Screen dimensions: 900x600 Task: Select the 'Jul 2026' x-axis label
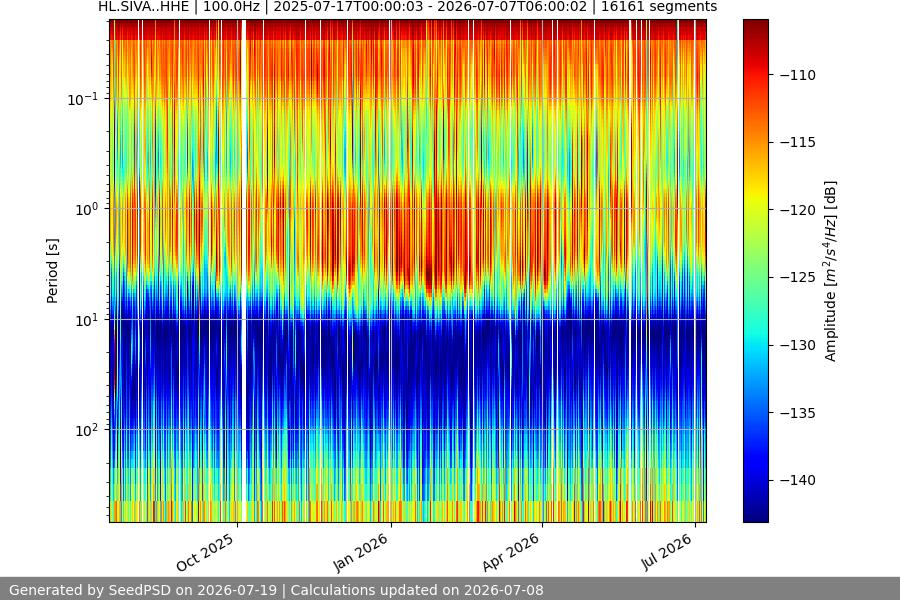666,552
